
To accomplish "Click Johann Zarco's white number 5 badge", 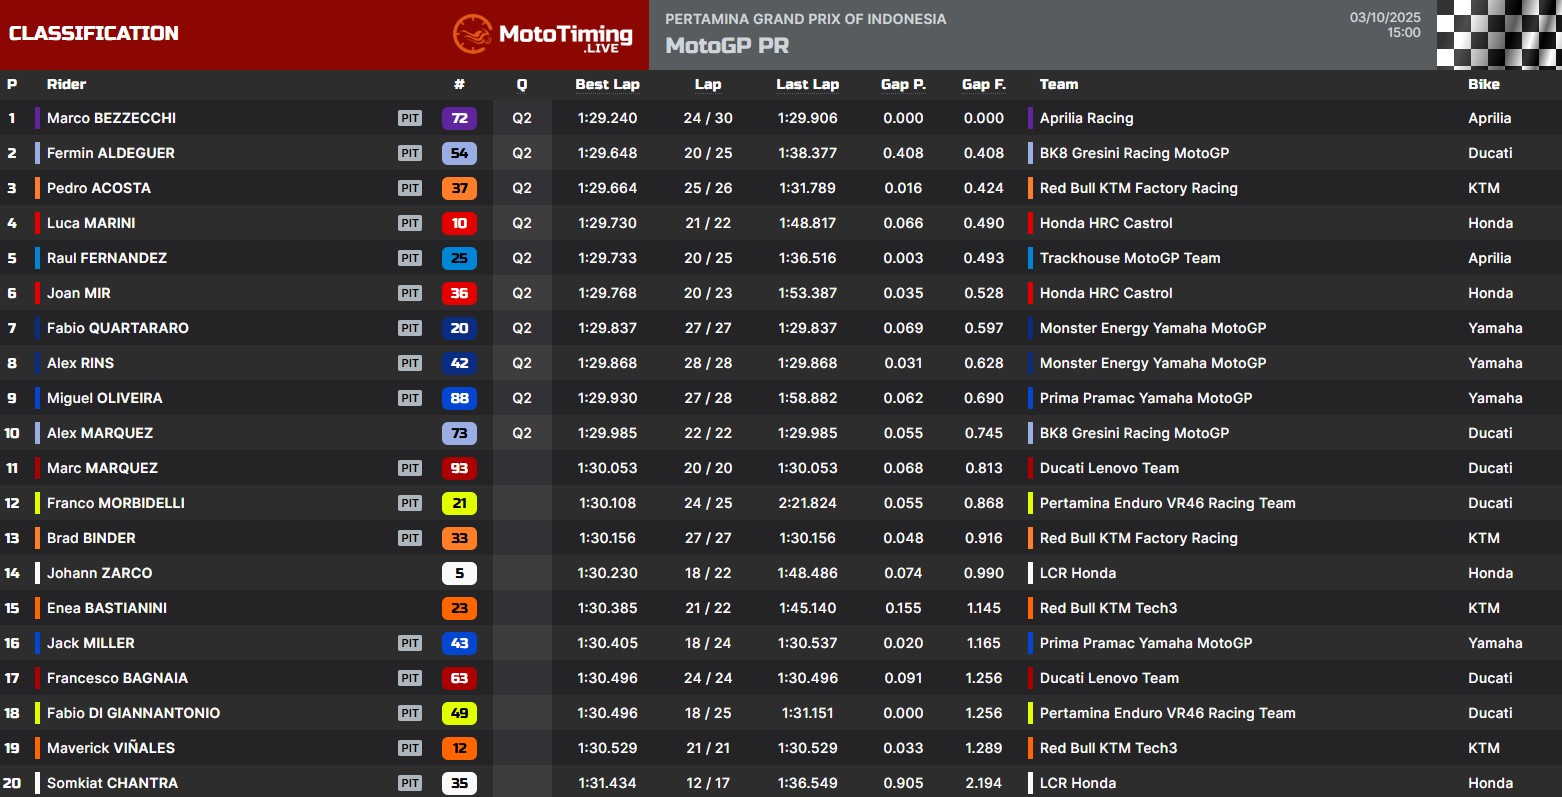I will click(459, 573).
